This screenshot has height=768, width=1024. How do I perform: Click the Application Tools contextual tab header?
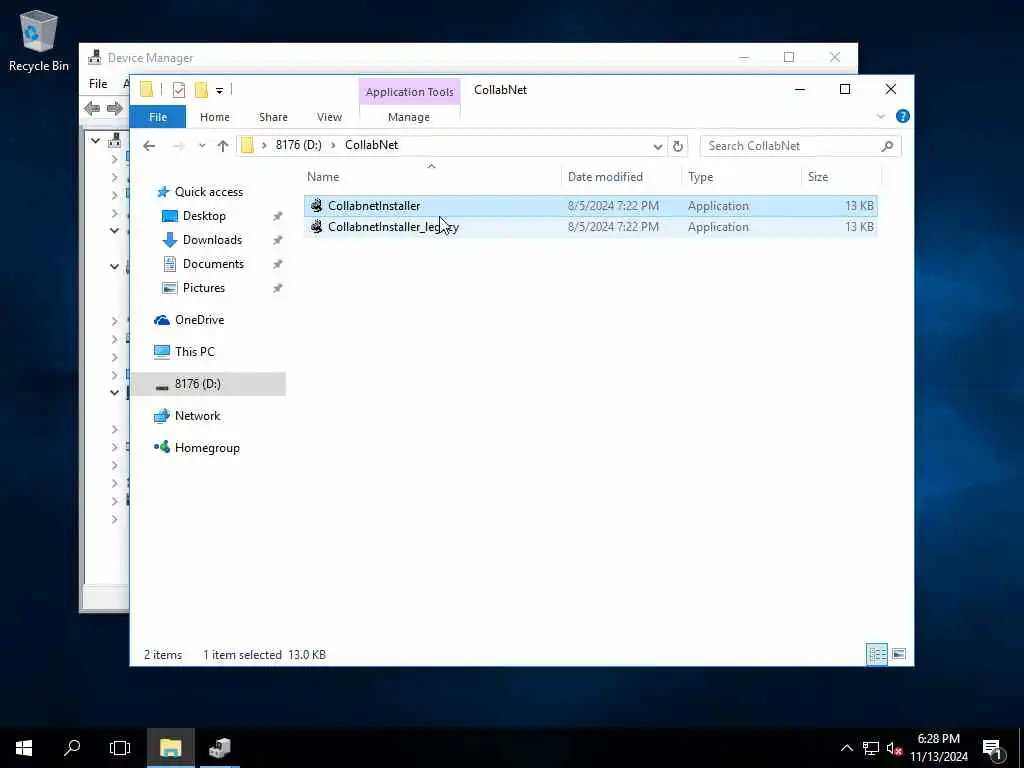[x=409, y=92]
